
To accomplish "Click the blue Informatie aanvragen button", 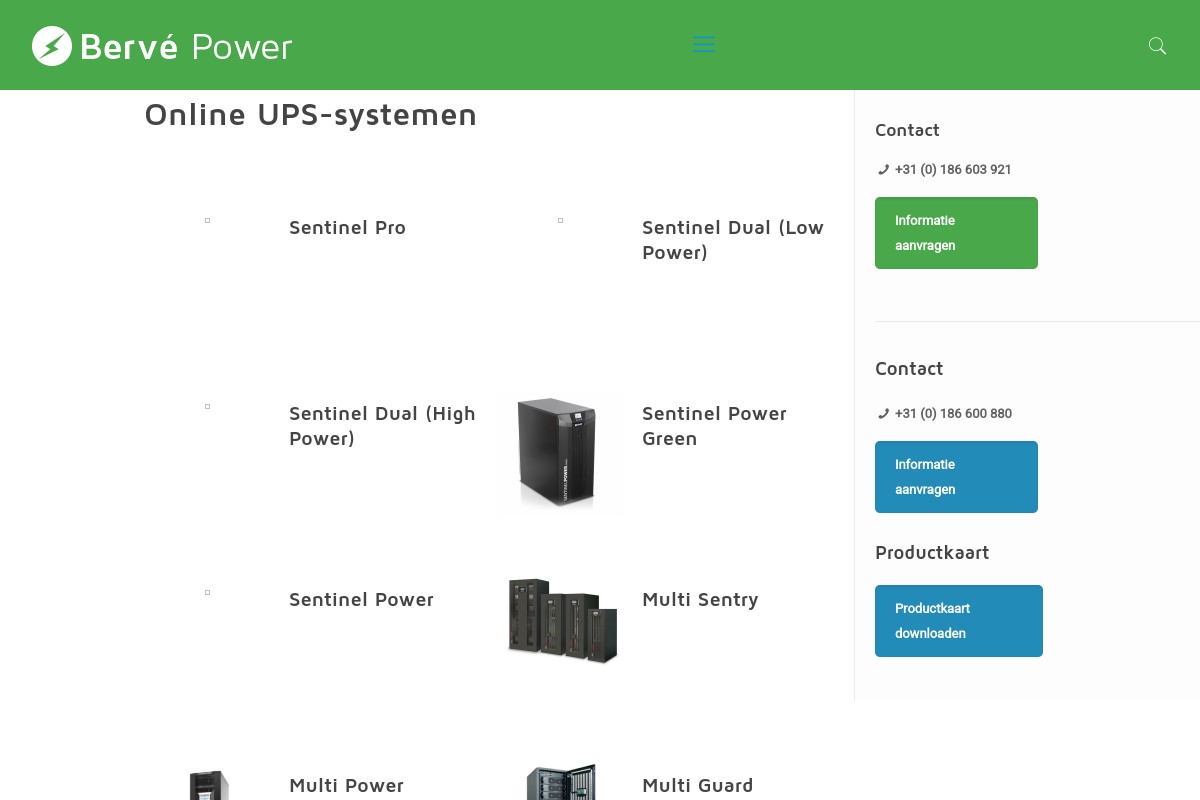I will (x=956, y=477).
